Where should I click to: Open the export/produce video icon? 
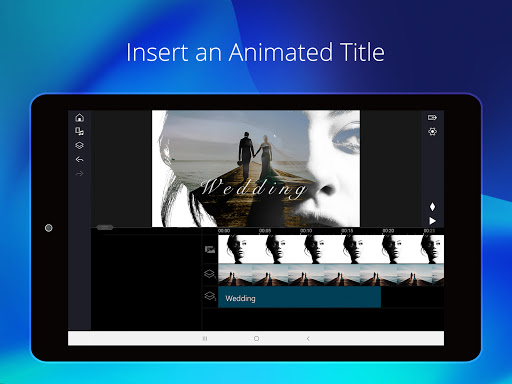pos(432,117)
